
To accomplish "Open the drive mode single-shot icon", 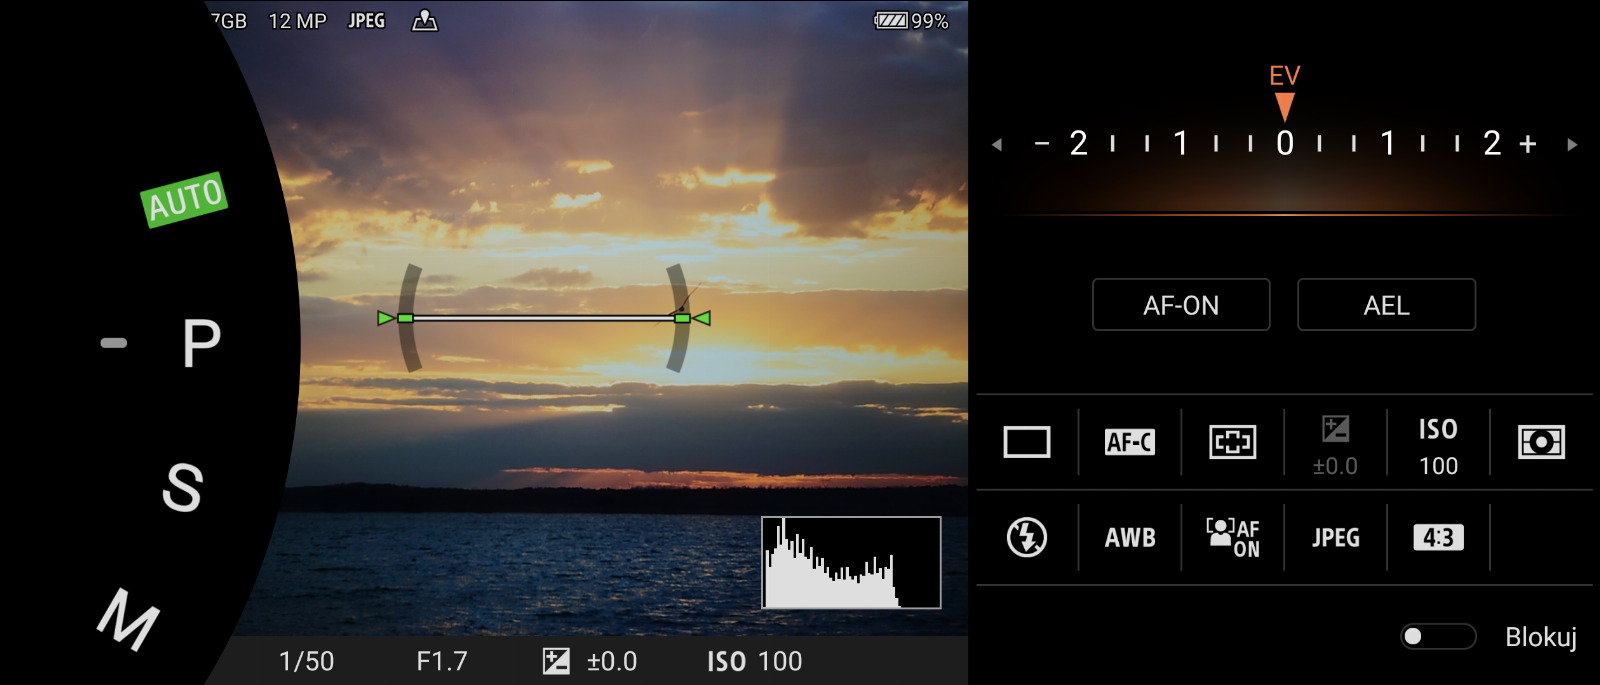I will pyautogui.click(x=1027, y=442).
